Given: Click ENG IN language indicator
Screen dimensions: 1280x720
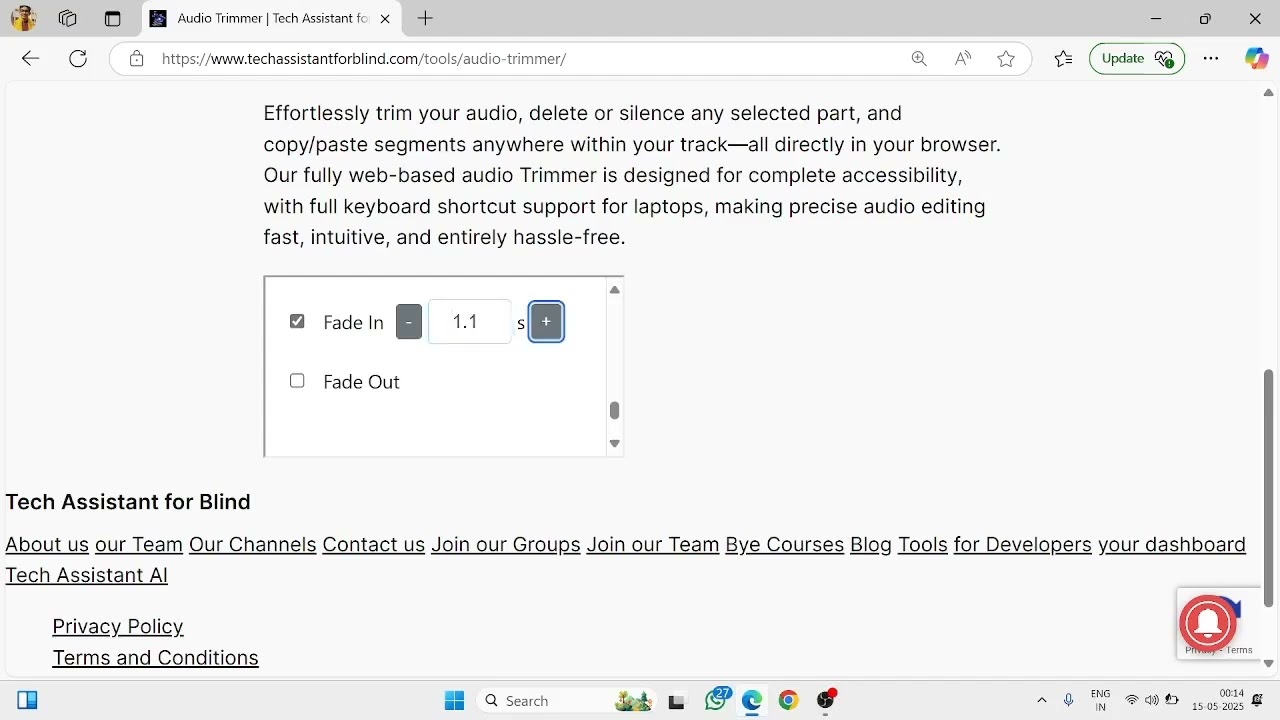Looking at the screenshot, I should tap(1101, 701).
